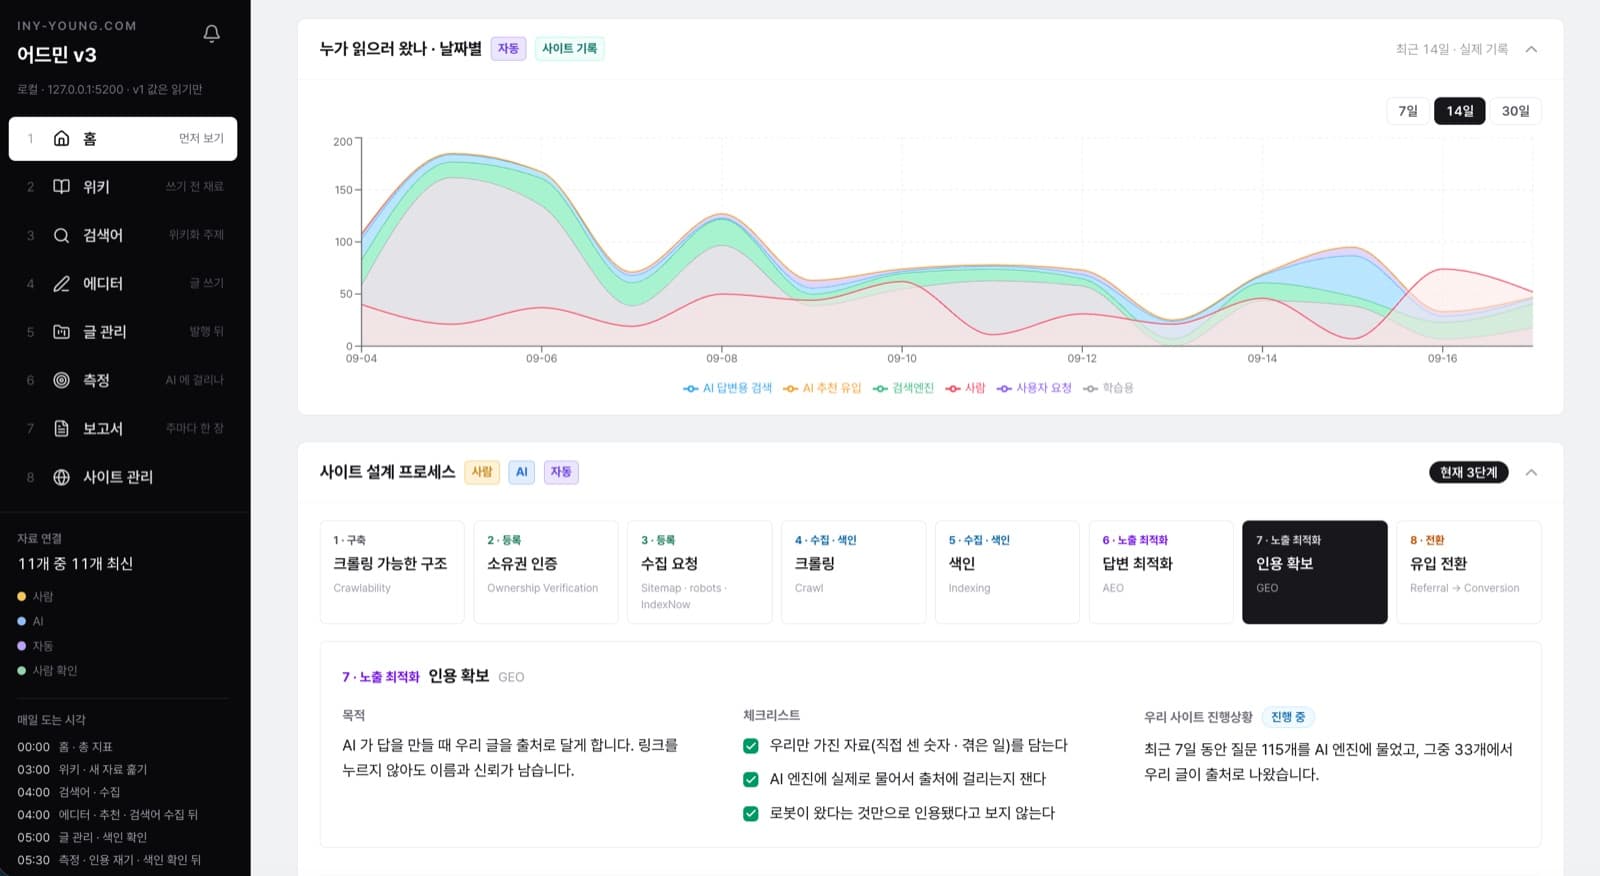Select step 8 유입 전환 card
Viewport: 1600px width, 876px height.
[x=1469, y=572]
